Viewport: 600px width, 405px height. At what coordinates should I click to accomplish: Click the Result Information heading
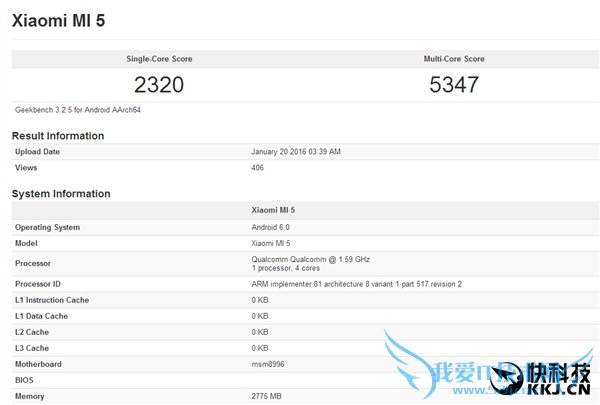pos(58,136)
